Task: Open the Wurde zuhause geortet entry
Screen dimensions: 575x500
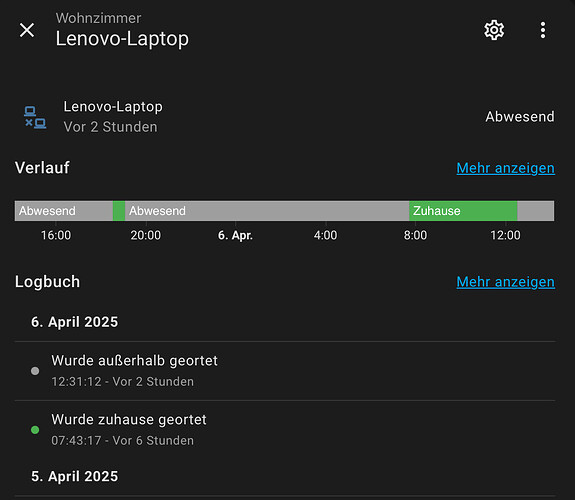Action: pyautogui.click(x=285, y=430)
